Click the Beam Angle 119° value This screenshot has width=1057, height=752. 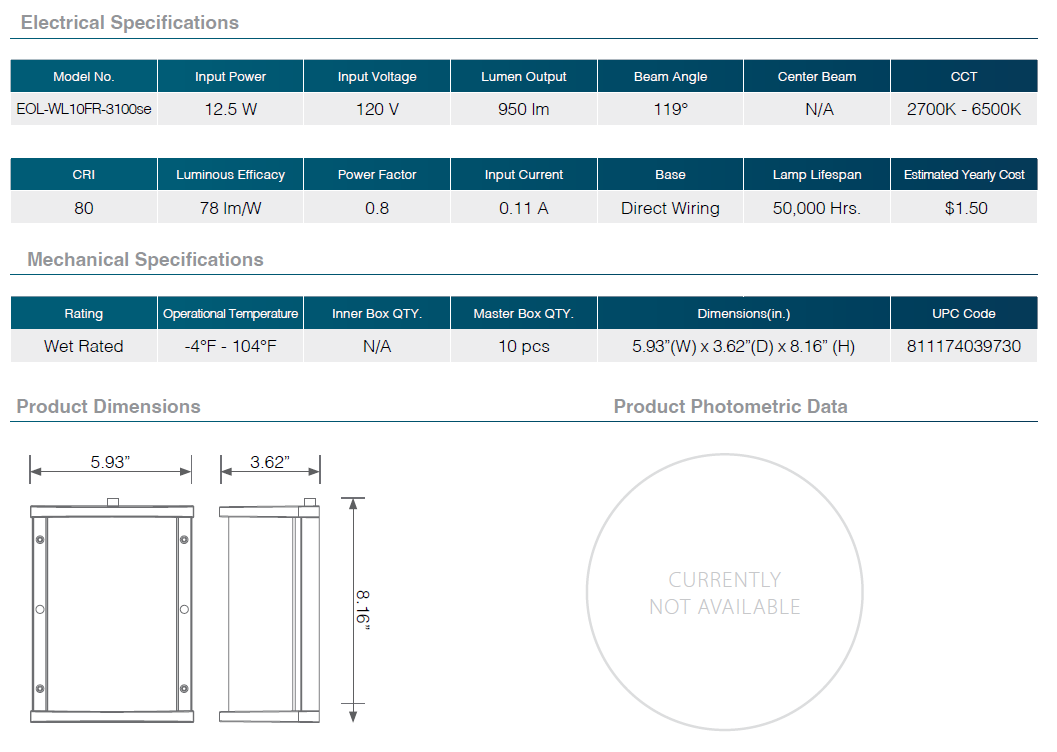670,109
